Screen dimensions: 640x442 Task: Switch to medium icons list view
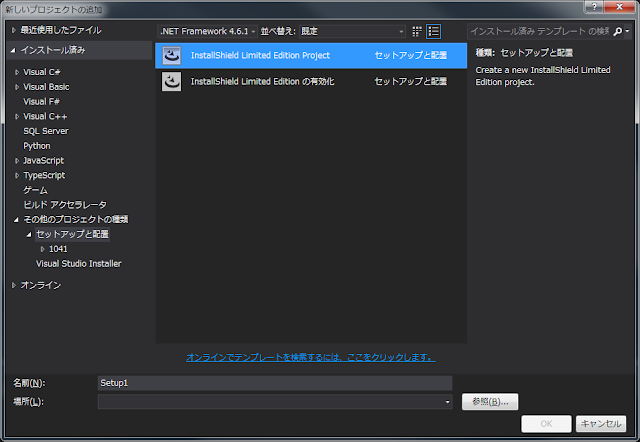[433, 31]
